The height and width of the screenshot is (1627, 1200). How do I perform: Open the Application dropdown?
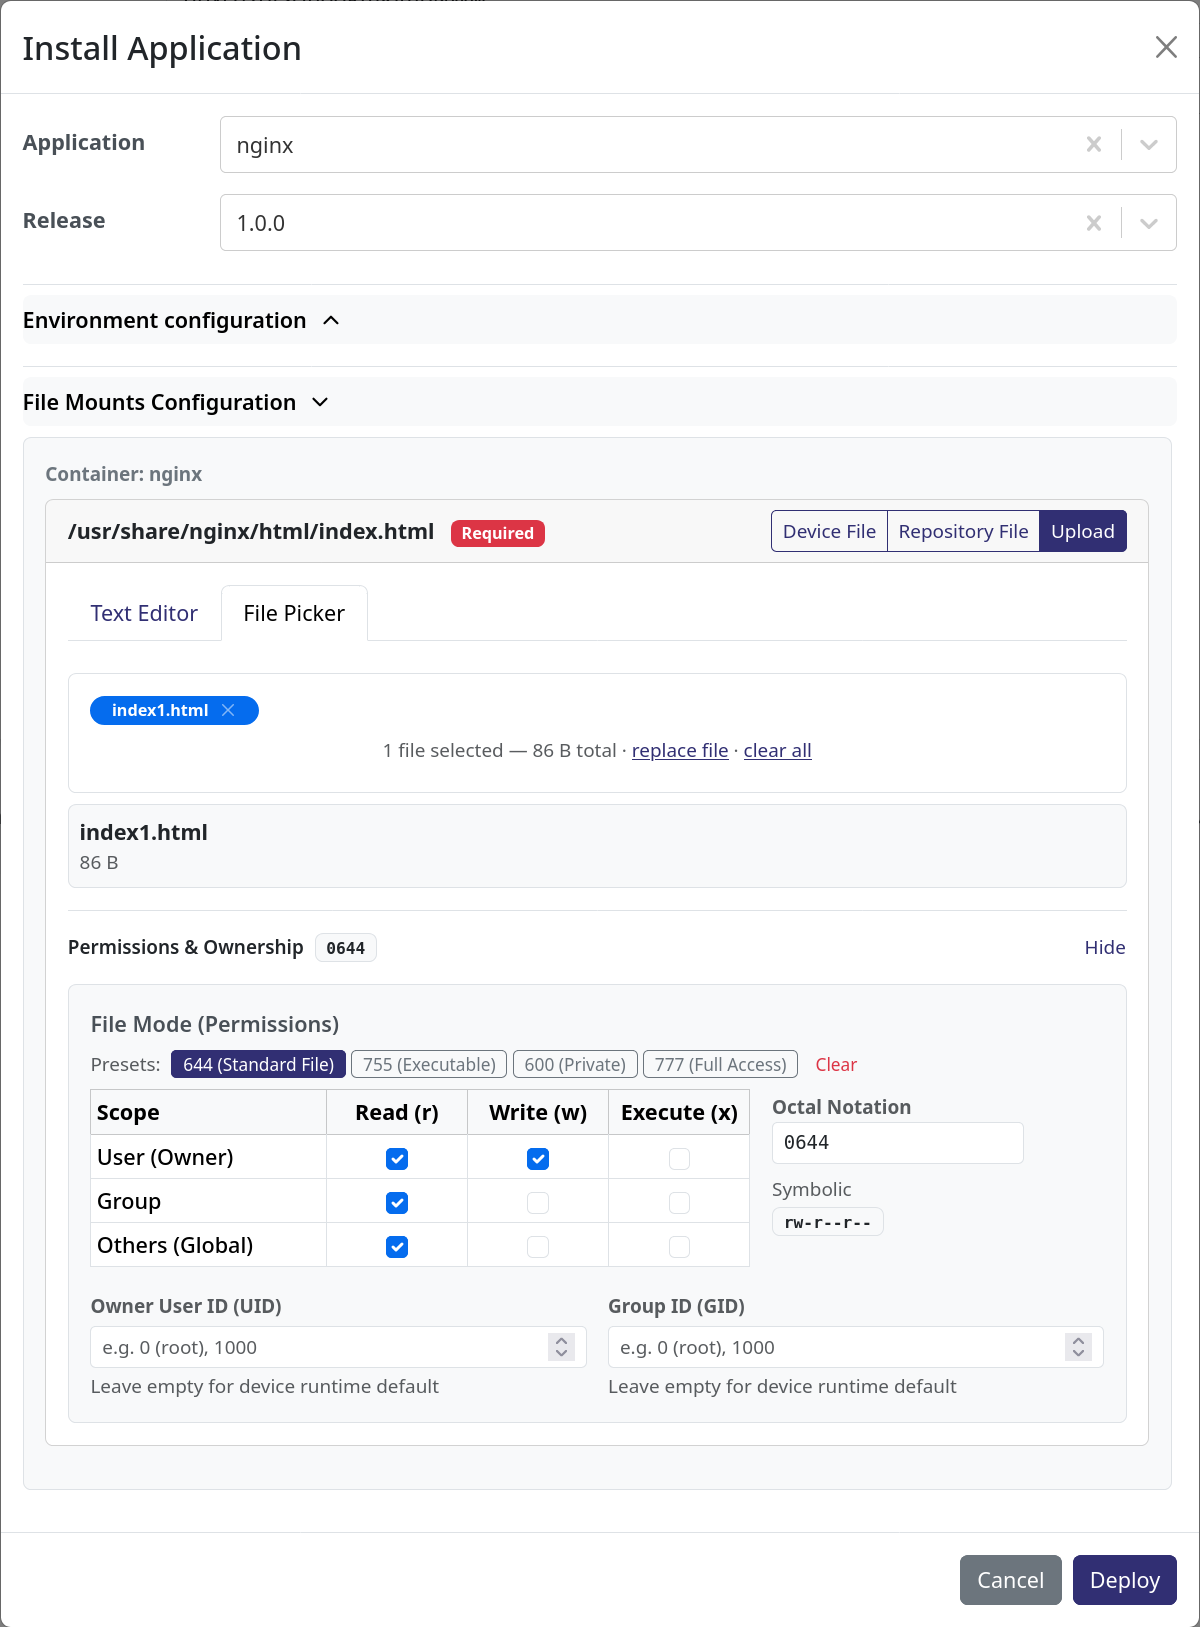click(x=1149, y=145)
